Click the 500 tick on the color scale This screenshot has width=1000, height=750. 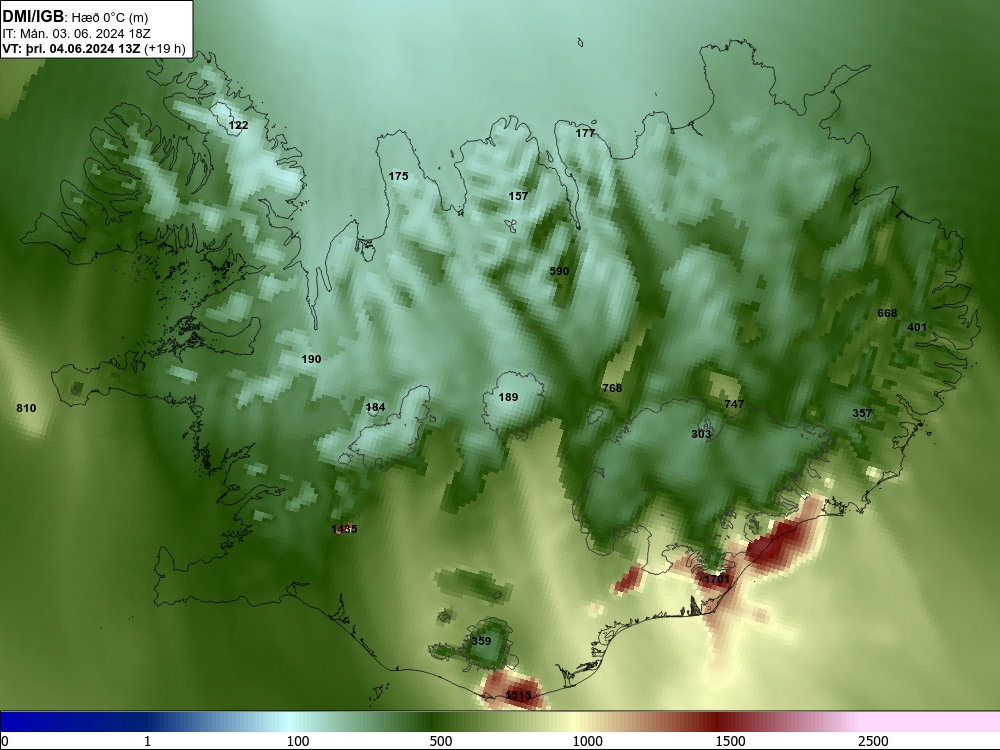pyautogui.click(x=441, y=741)
